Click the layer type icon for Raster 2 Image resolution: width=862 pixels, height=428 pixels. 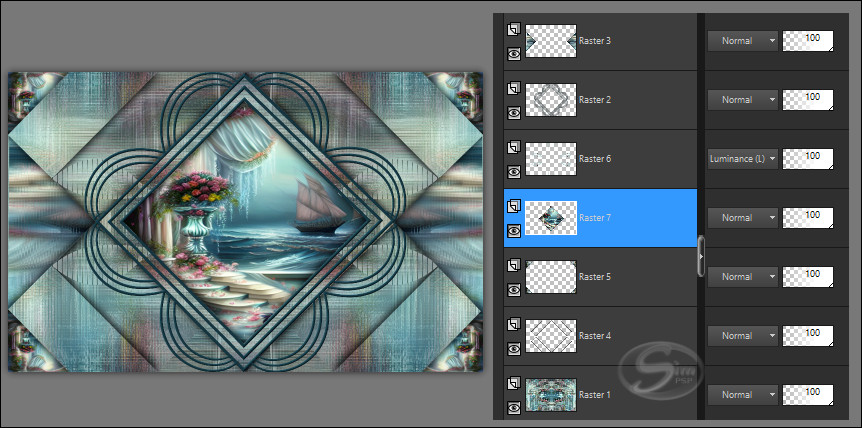pyautogui.click(x=514, y=88)
